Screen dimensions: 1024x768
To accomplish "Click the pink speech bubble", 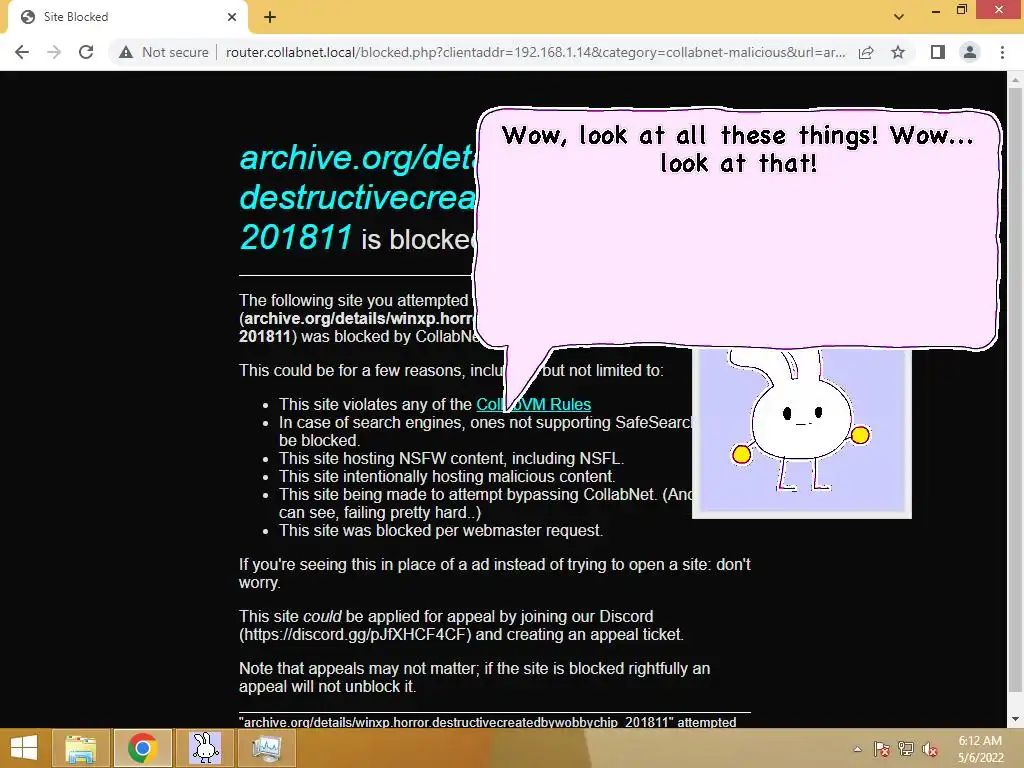I will click(738, 229).
